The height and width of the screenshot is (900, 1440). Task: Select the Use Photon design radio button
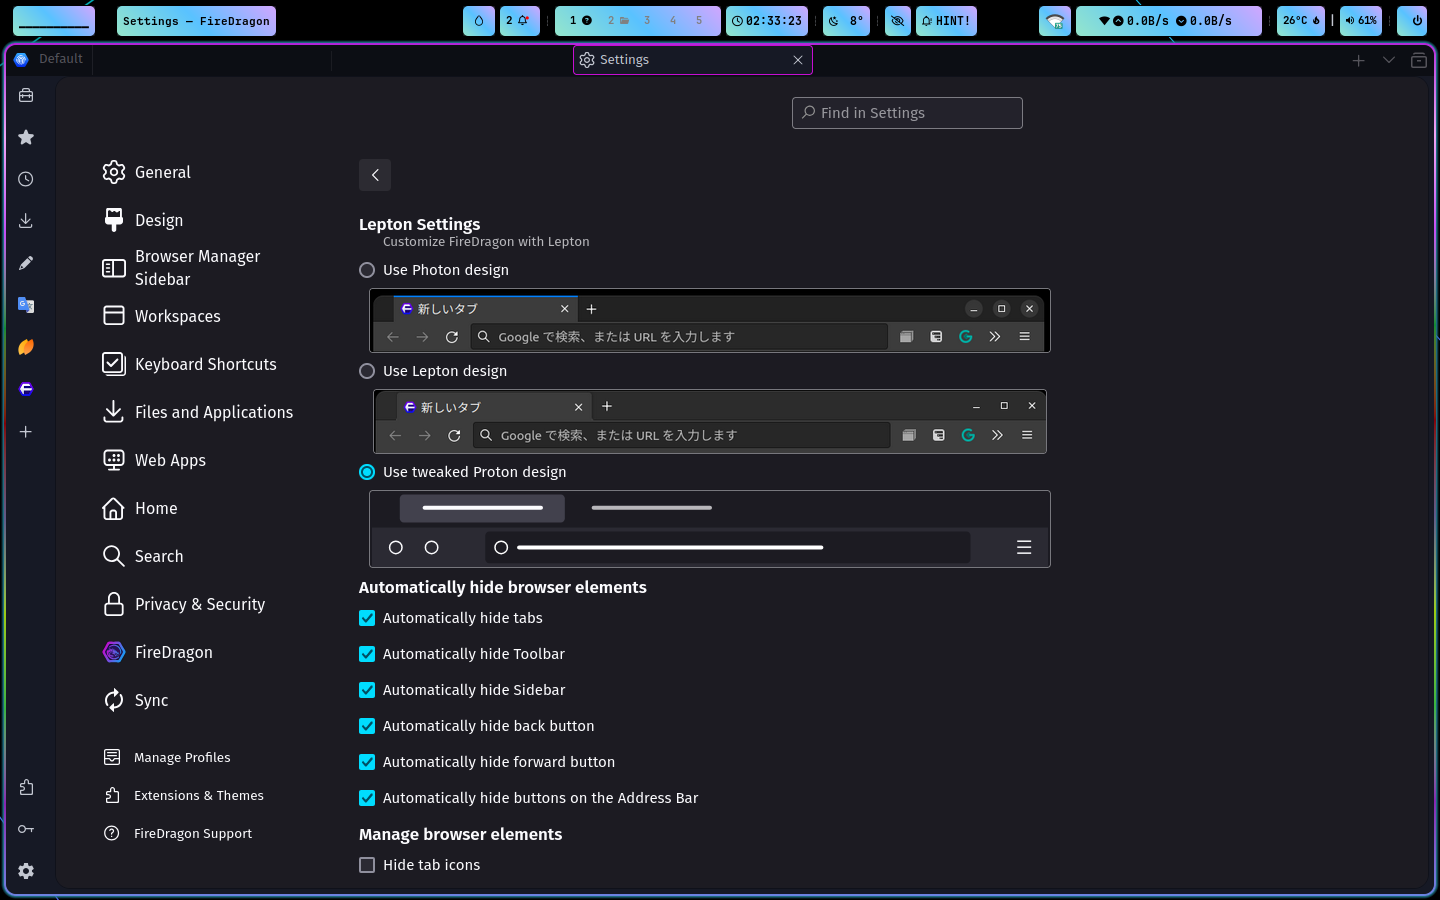pyautogui.click(x=366, y=270)
